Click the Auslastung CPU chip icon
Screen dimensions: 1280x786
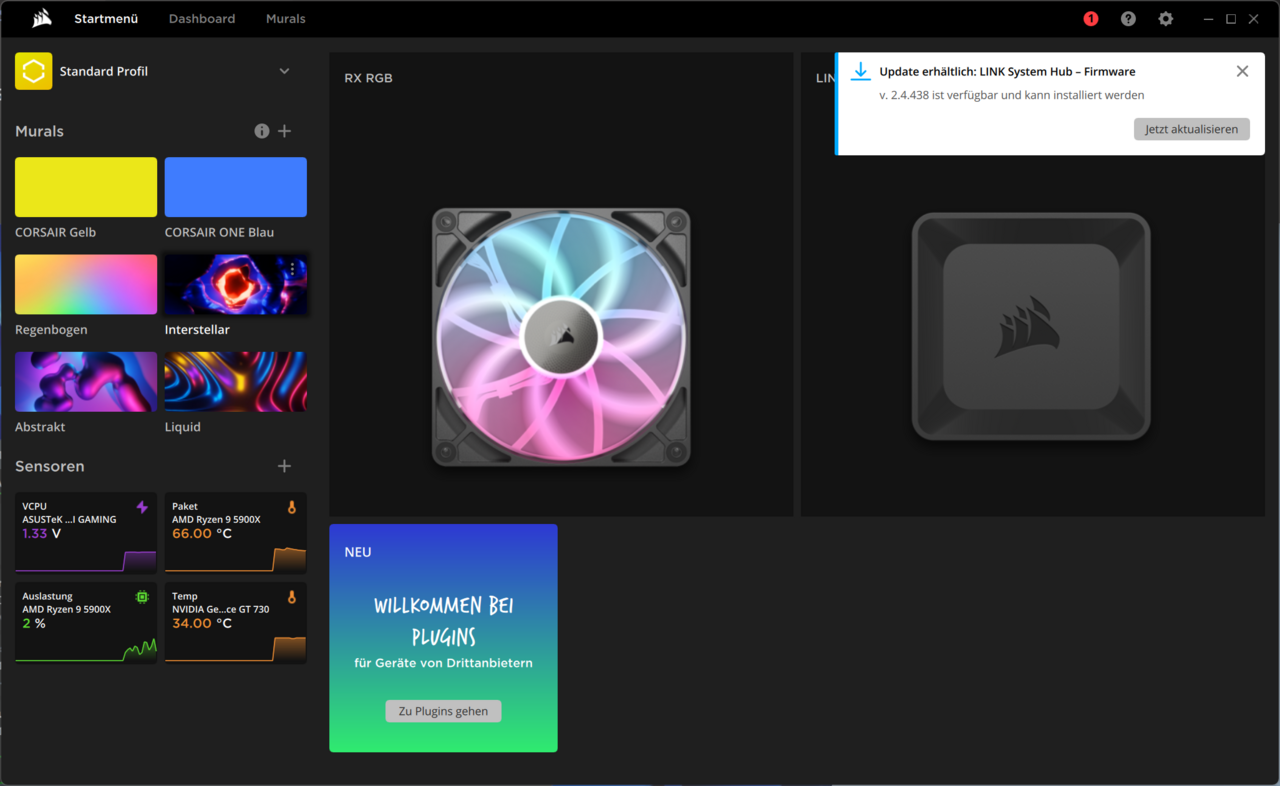(x=142, y=597)
